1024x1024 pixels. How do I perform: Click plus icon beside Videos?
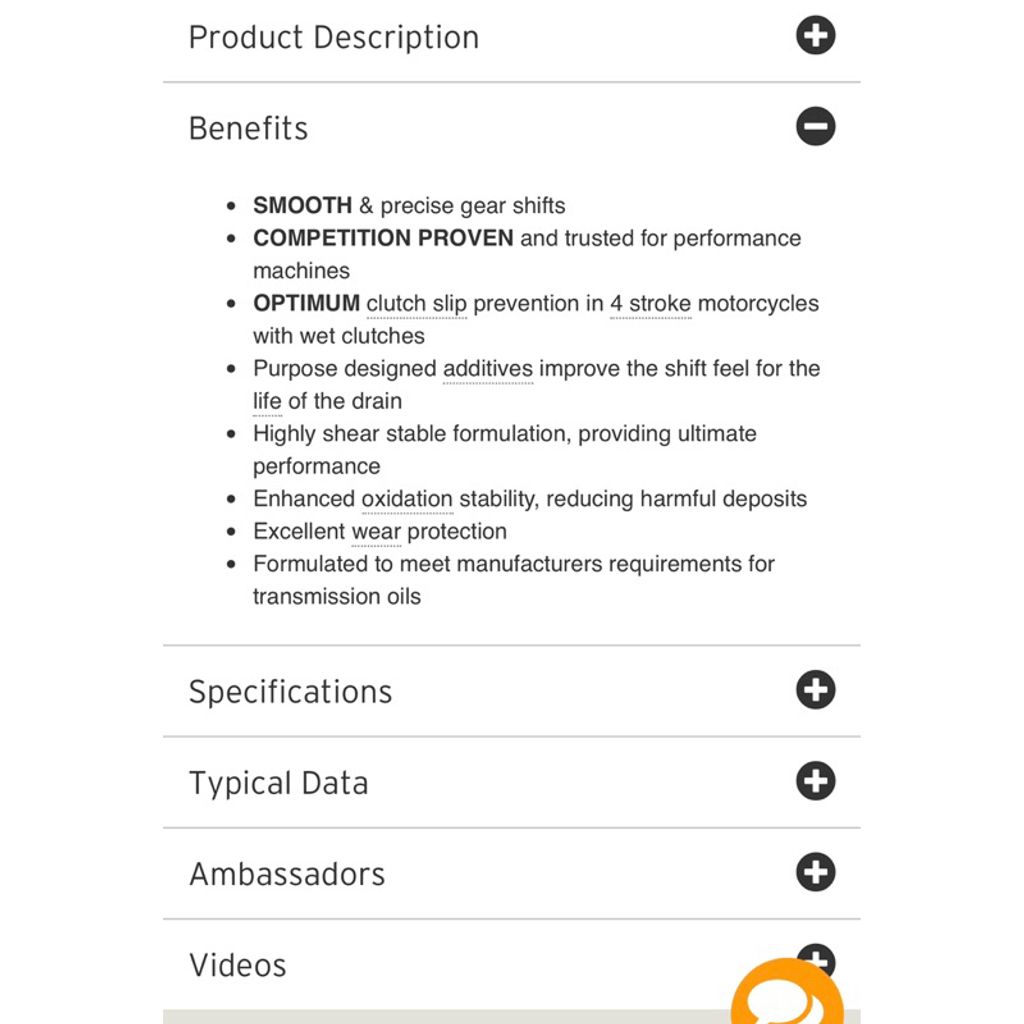click(x=816, y=955)
